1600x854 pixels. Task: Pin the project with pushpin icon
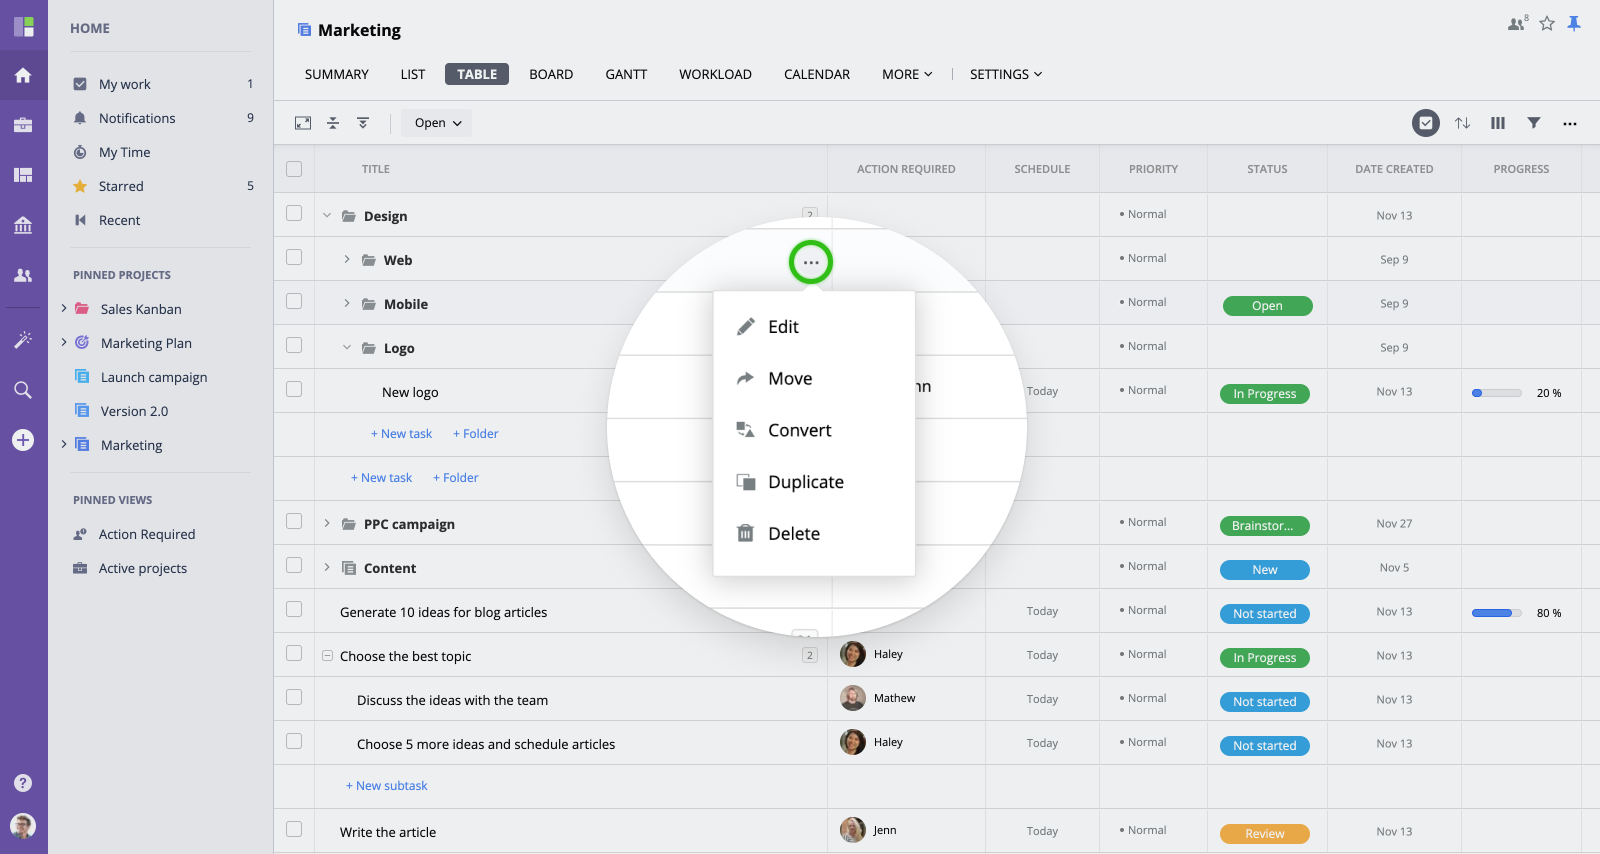tap(1574, 24)
